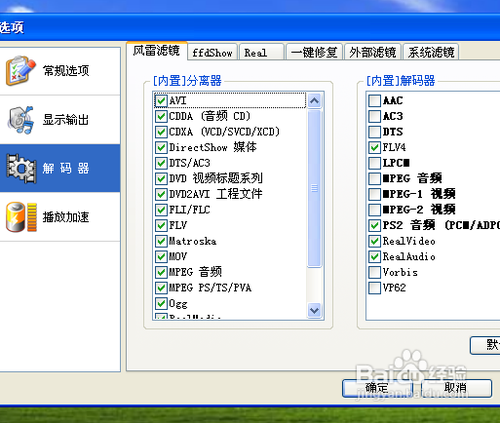Toggle the FLV splitter checkbox
Image resolution: width=500 pixels, height=423 pixels.
[161, 225]
